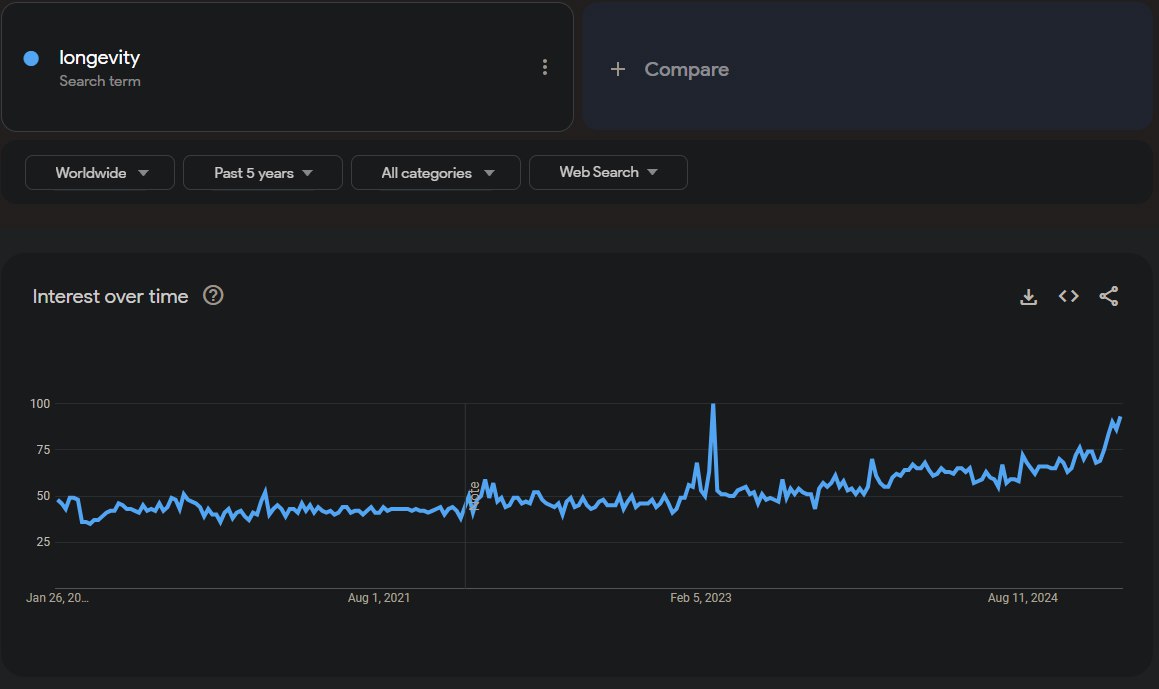Click the peak spike reaching 100
The image size is (1159, 689).
[x=712, y=406]
